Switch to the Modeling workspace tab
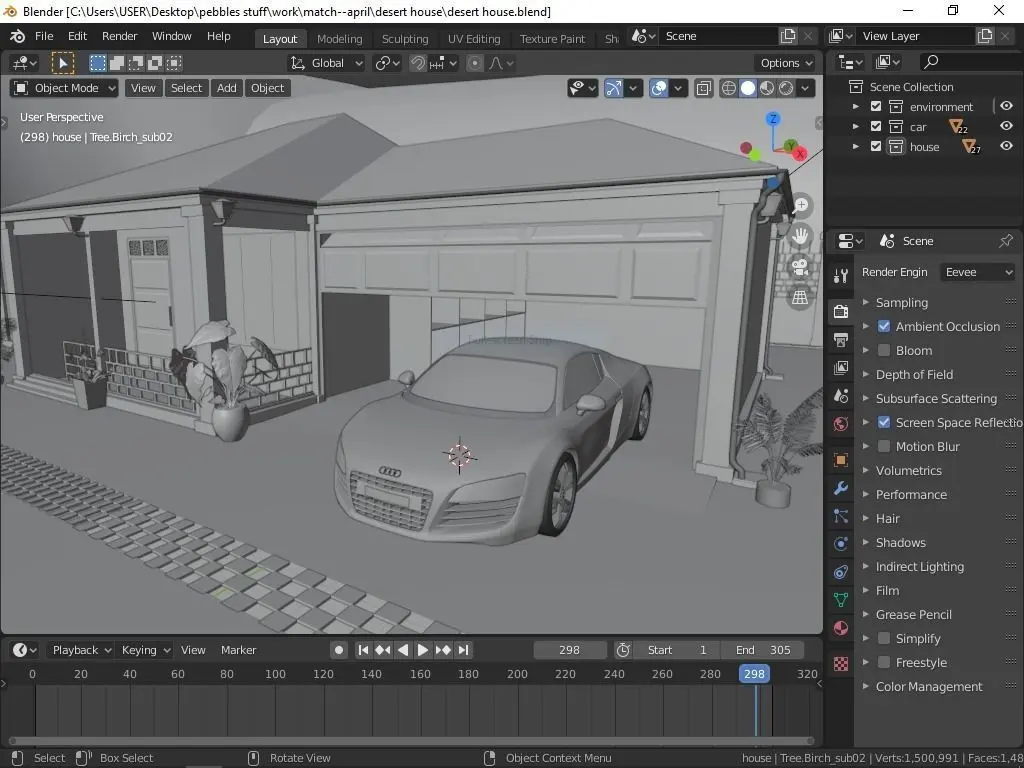Image resolution: width=1024 pixels, height=768 pixels. tap(340, 39)
